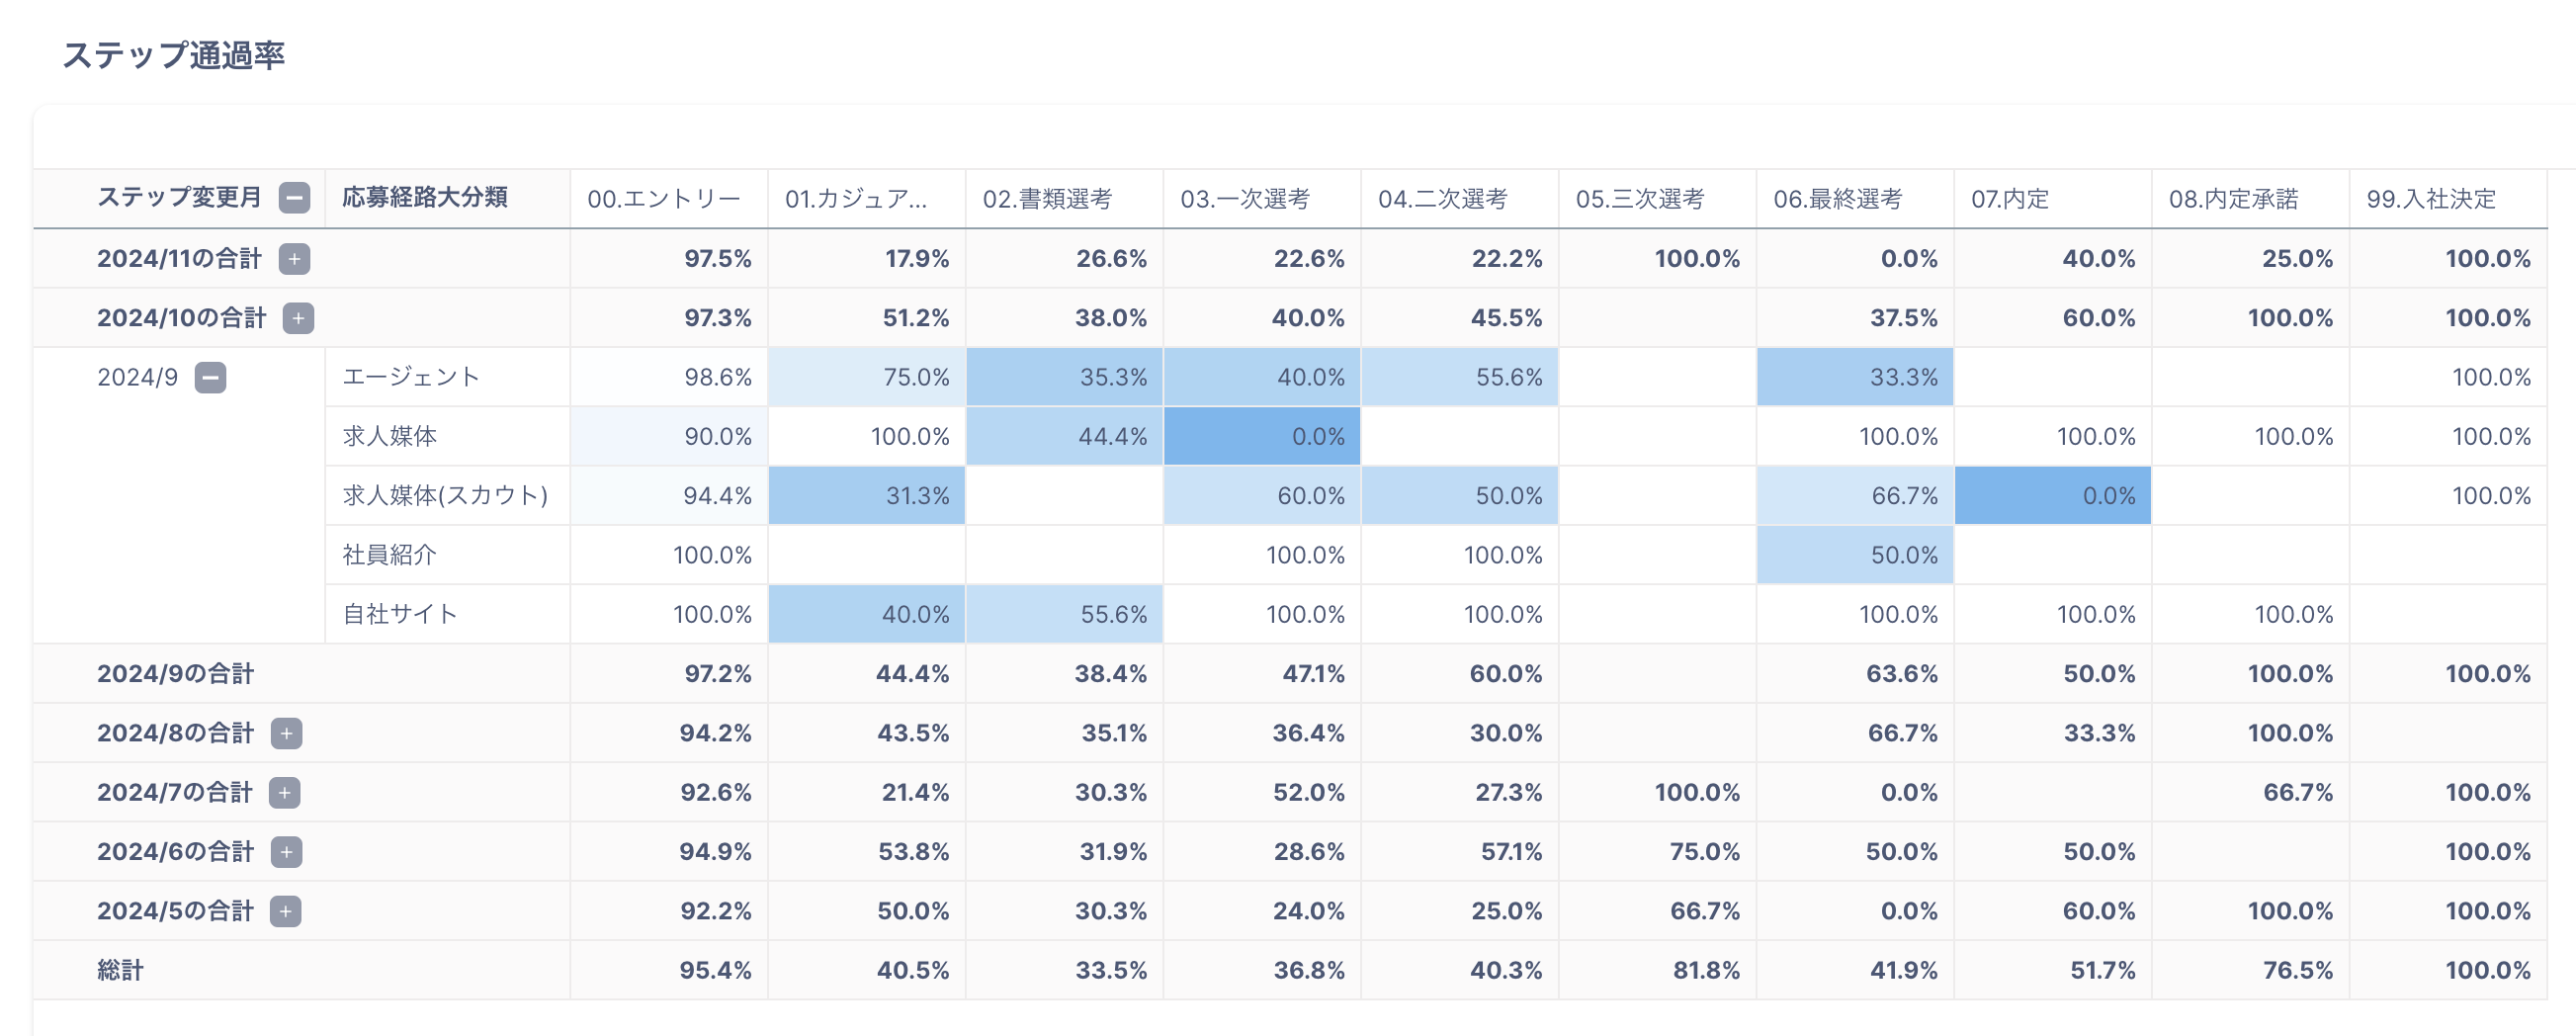Click the 03.一次選考 column header
This screenshot has height=1036, width=2576.
[x=1245, y=199]
